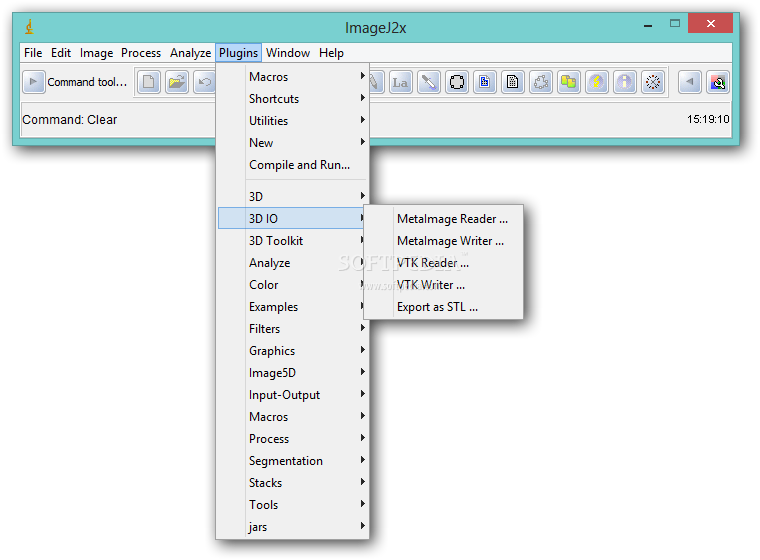The image size is (760, 560).
Task: Expand the Color submenu
Action: click(292, 285)
